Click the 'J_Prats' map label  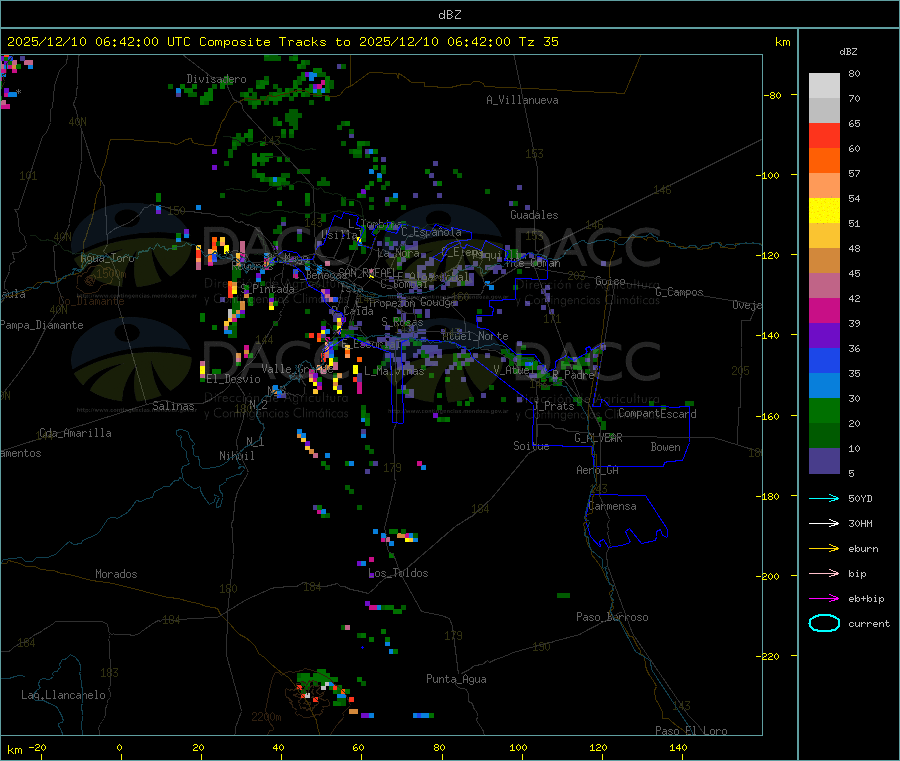tap(553, 406)
